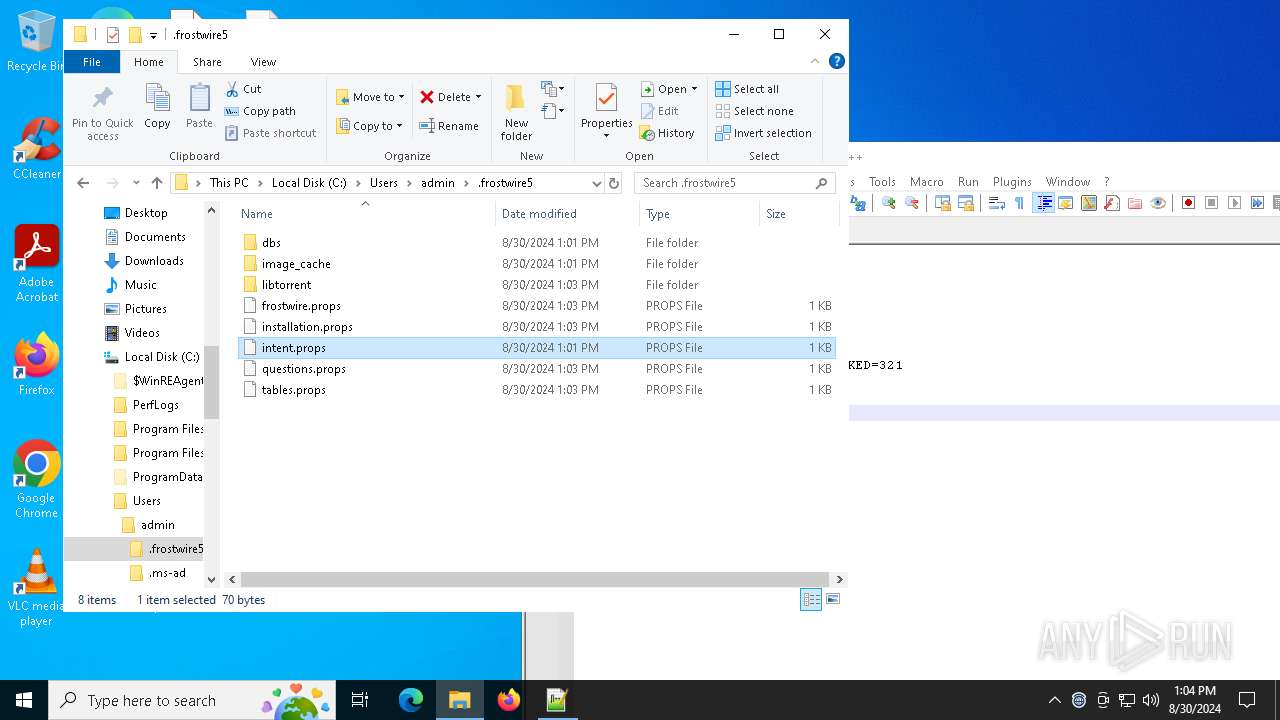
Task: Switch to the Share tab
Action: [x=207, y=62]
